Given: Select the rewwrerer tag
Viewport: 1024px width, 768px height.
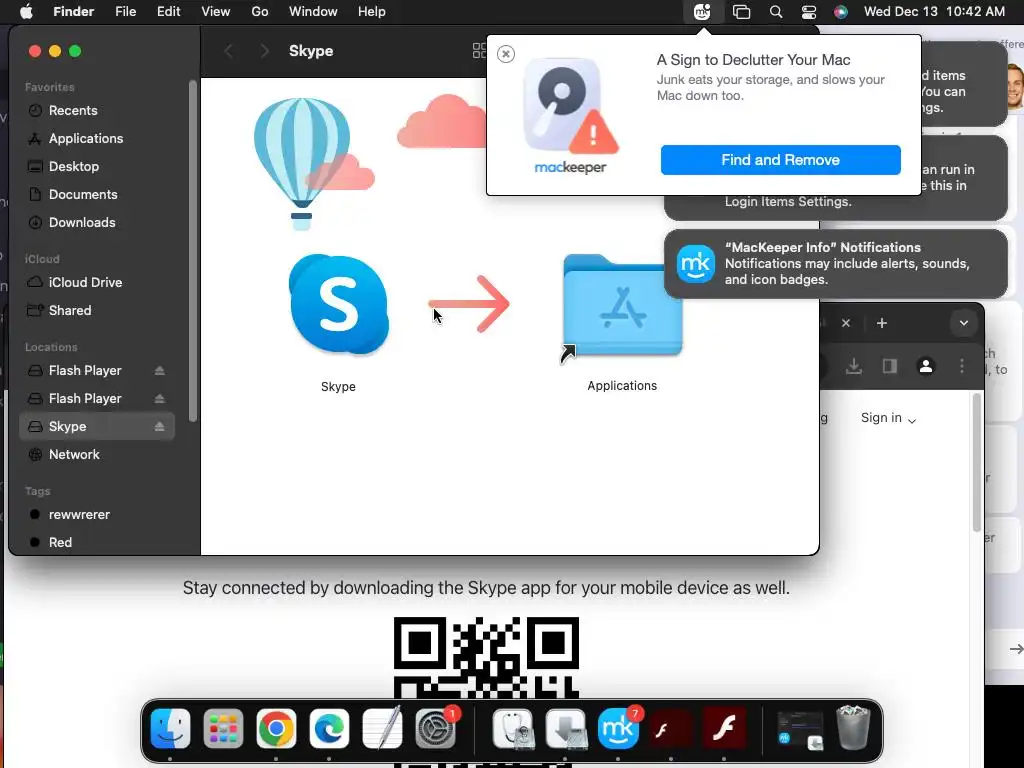Looking at the screenshot, I should [97, 515].
